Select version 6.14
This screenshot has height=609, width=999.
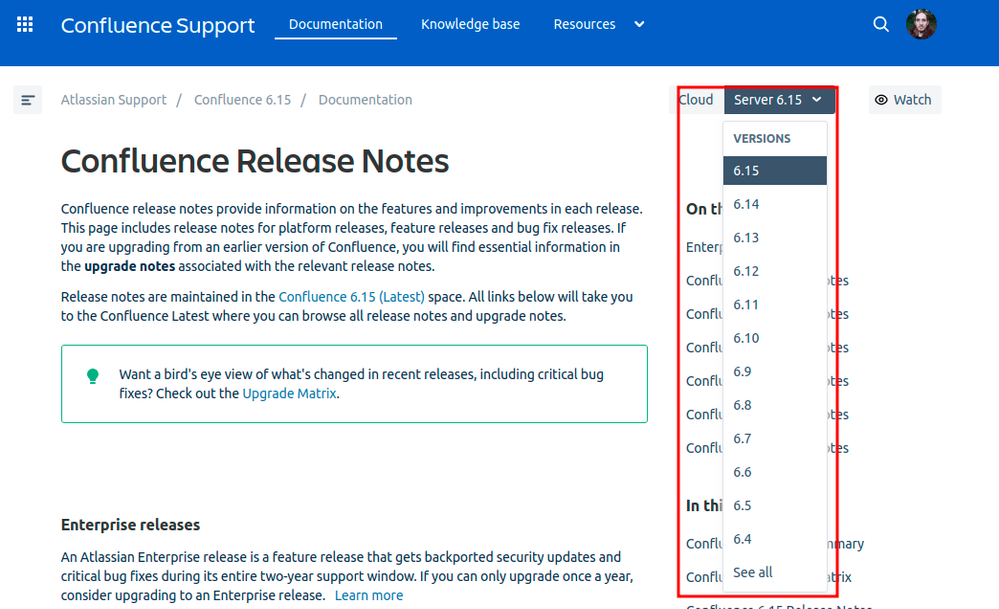point(775,204)
